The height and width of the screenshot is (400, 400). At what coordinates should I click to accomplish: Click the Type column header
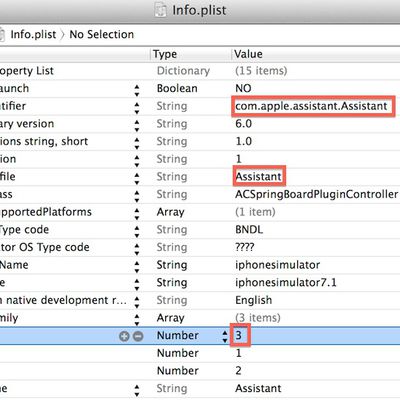pos(165,54)
